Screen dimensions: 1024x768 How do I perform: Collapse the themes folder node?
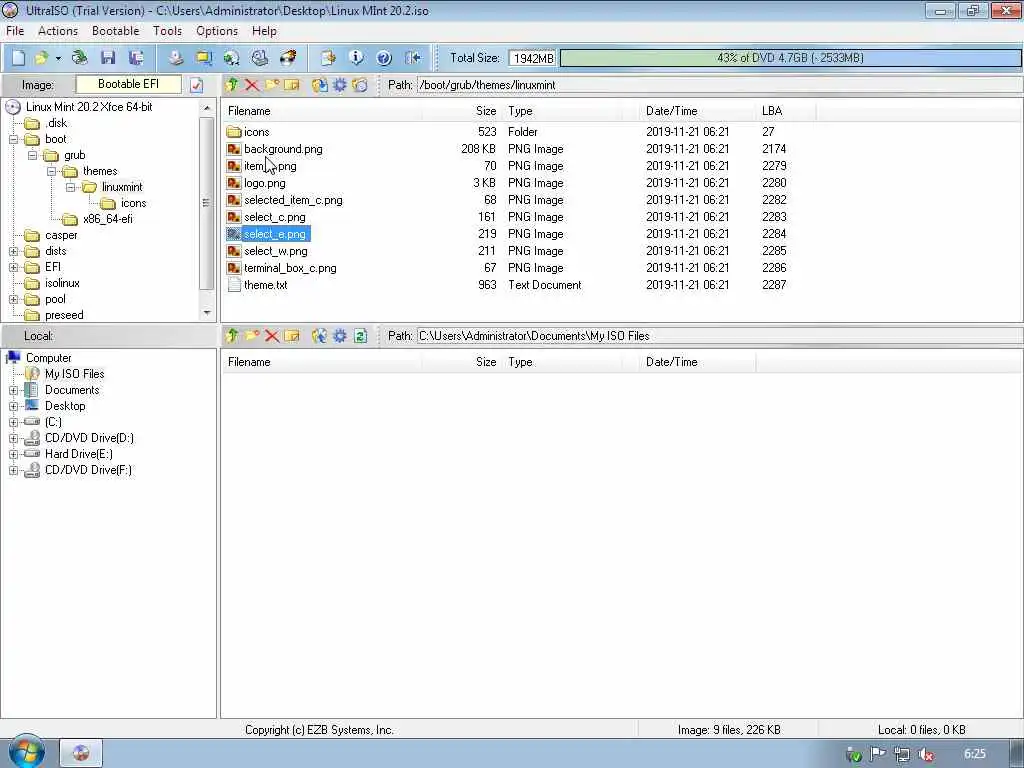tap(52, 171)
